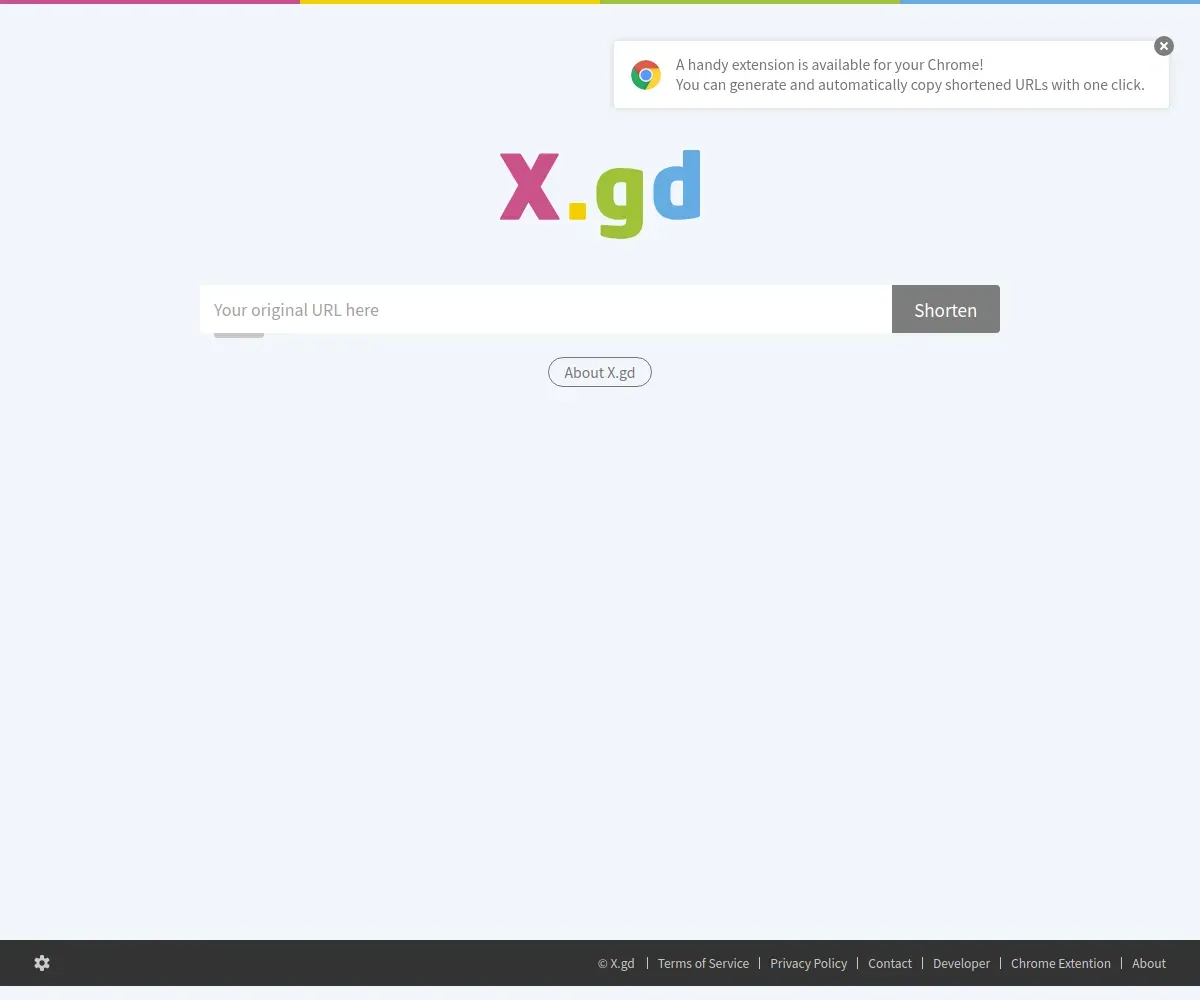Go to the Contact page
The height and width of the screenshot is (1000, 1200).
[x=890, y=963]
